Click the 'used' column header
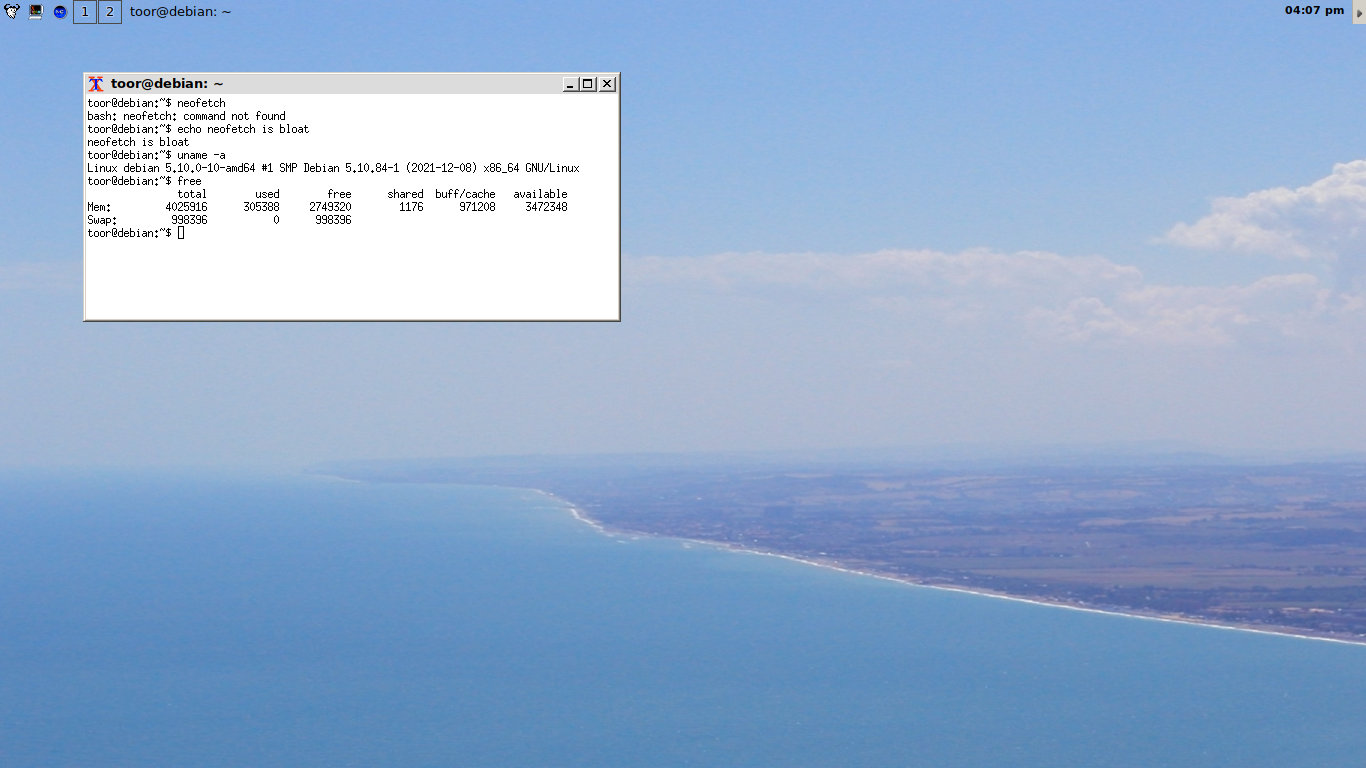Viewport: 1366px width, 768px height. point(267,194)
